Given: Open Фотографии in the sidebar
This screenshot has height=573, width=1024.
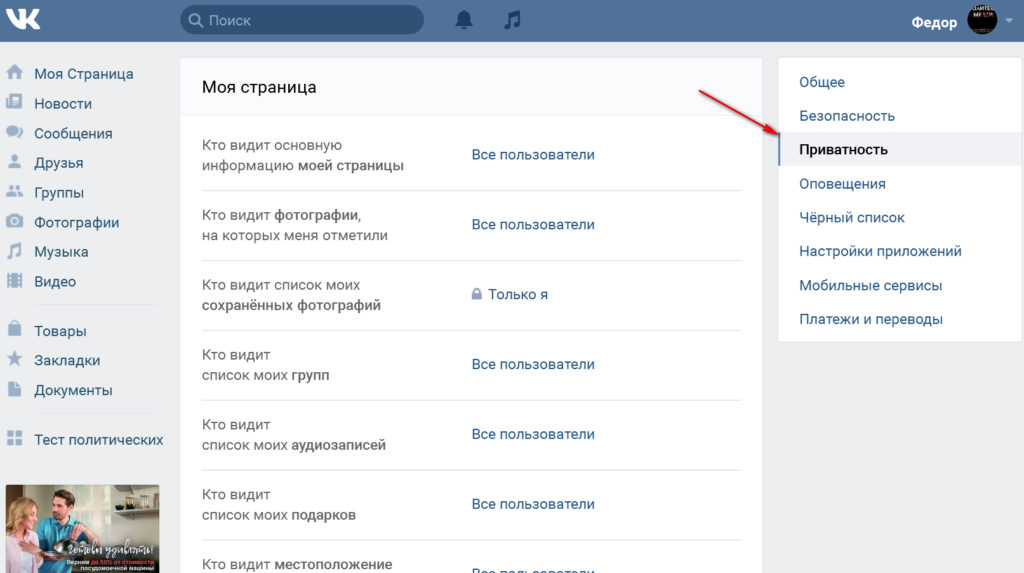Looking at the screenshot, I should coord(76,223).
